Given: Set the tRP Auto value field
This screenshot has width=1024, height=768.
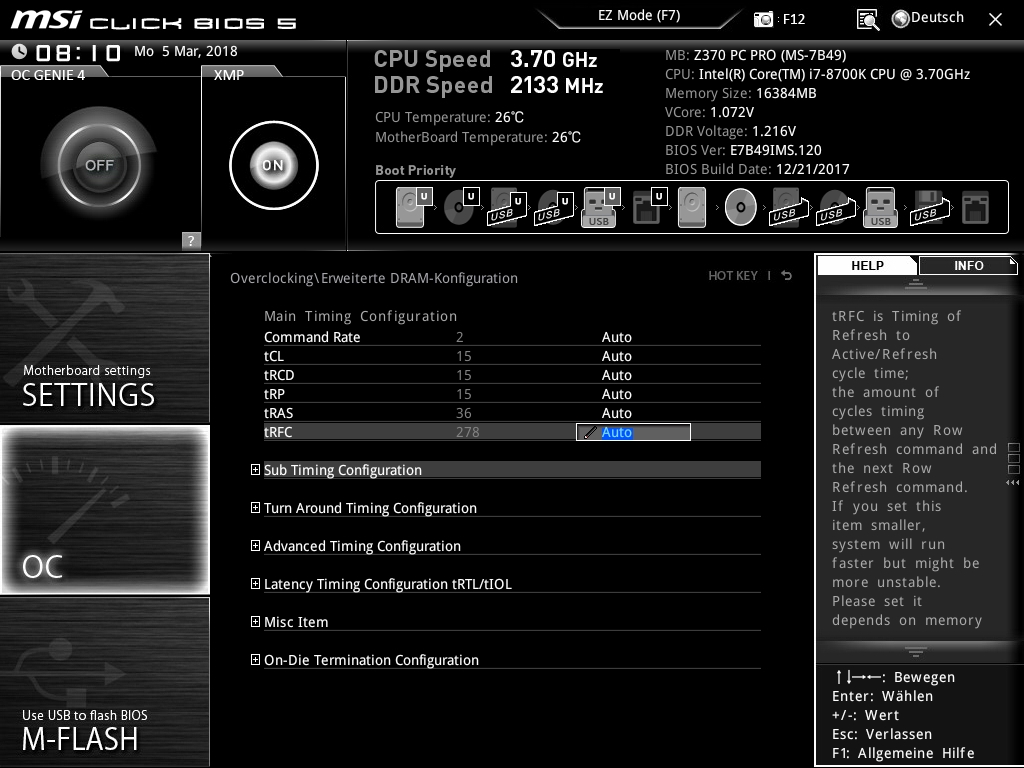Looking at the screenshot, I should [x=616, y=394].
